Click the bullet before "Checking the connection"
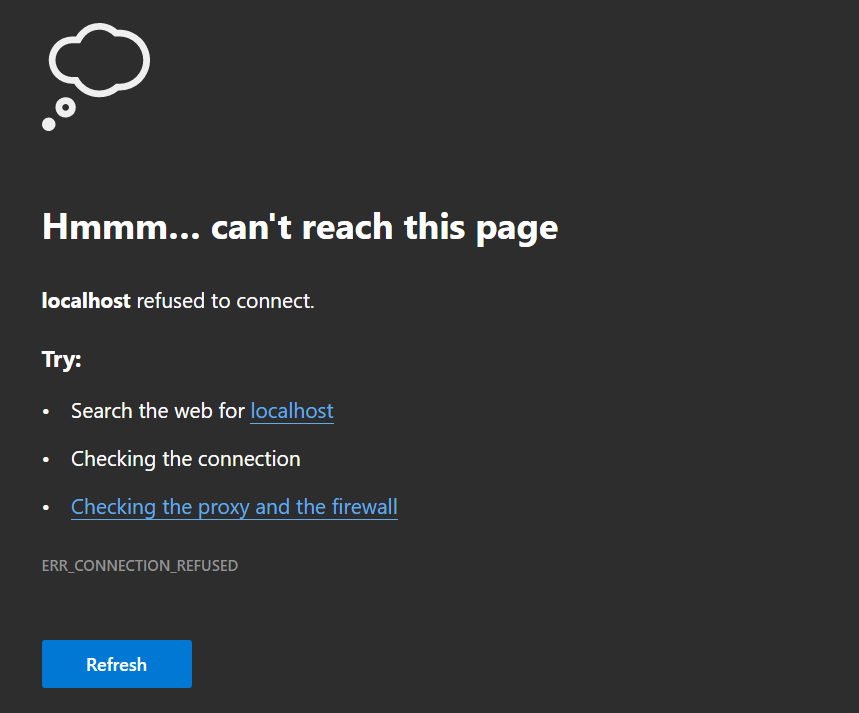 (46, 459)
